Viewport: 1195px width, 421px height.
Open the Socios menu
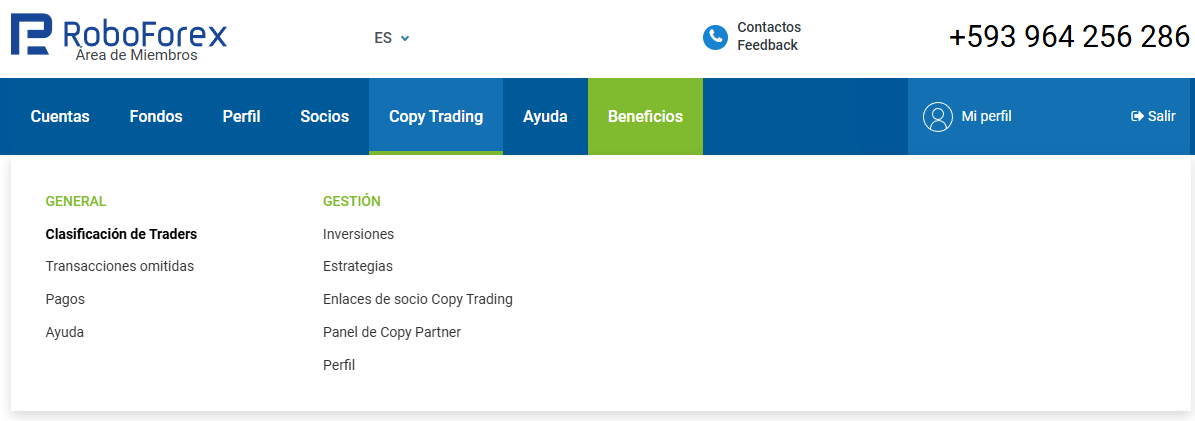(325, 117)
